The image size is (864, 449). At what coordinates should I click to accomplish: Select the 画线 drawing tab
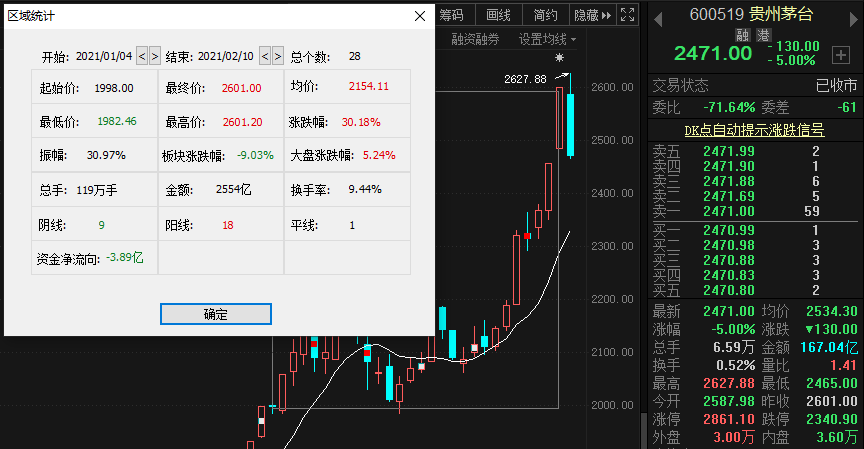point(498,15)
